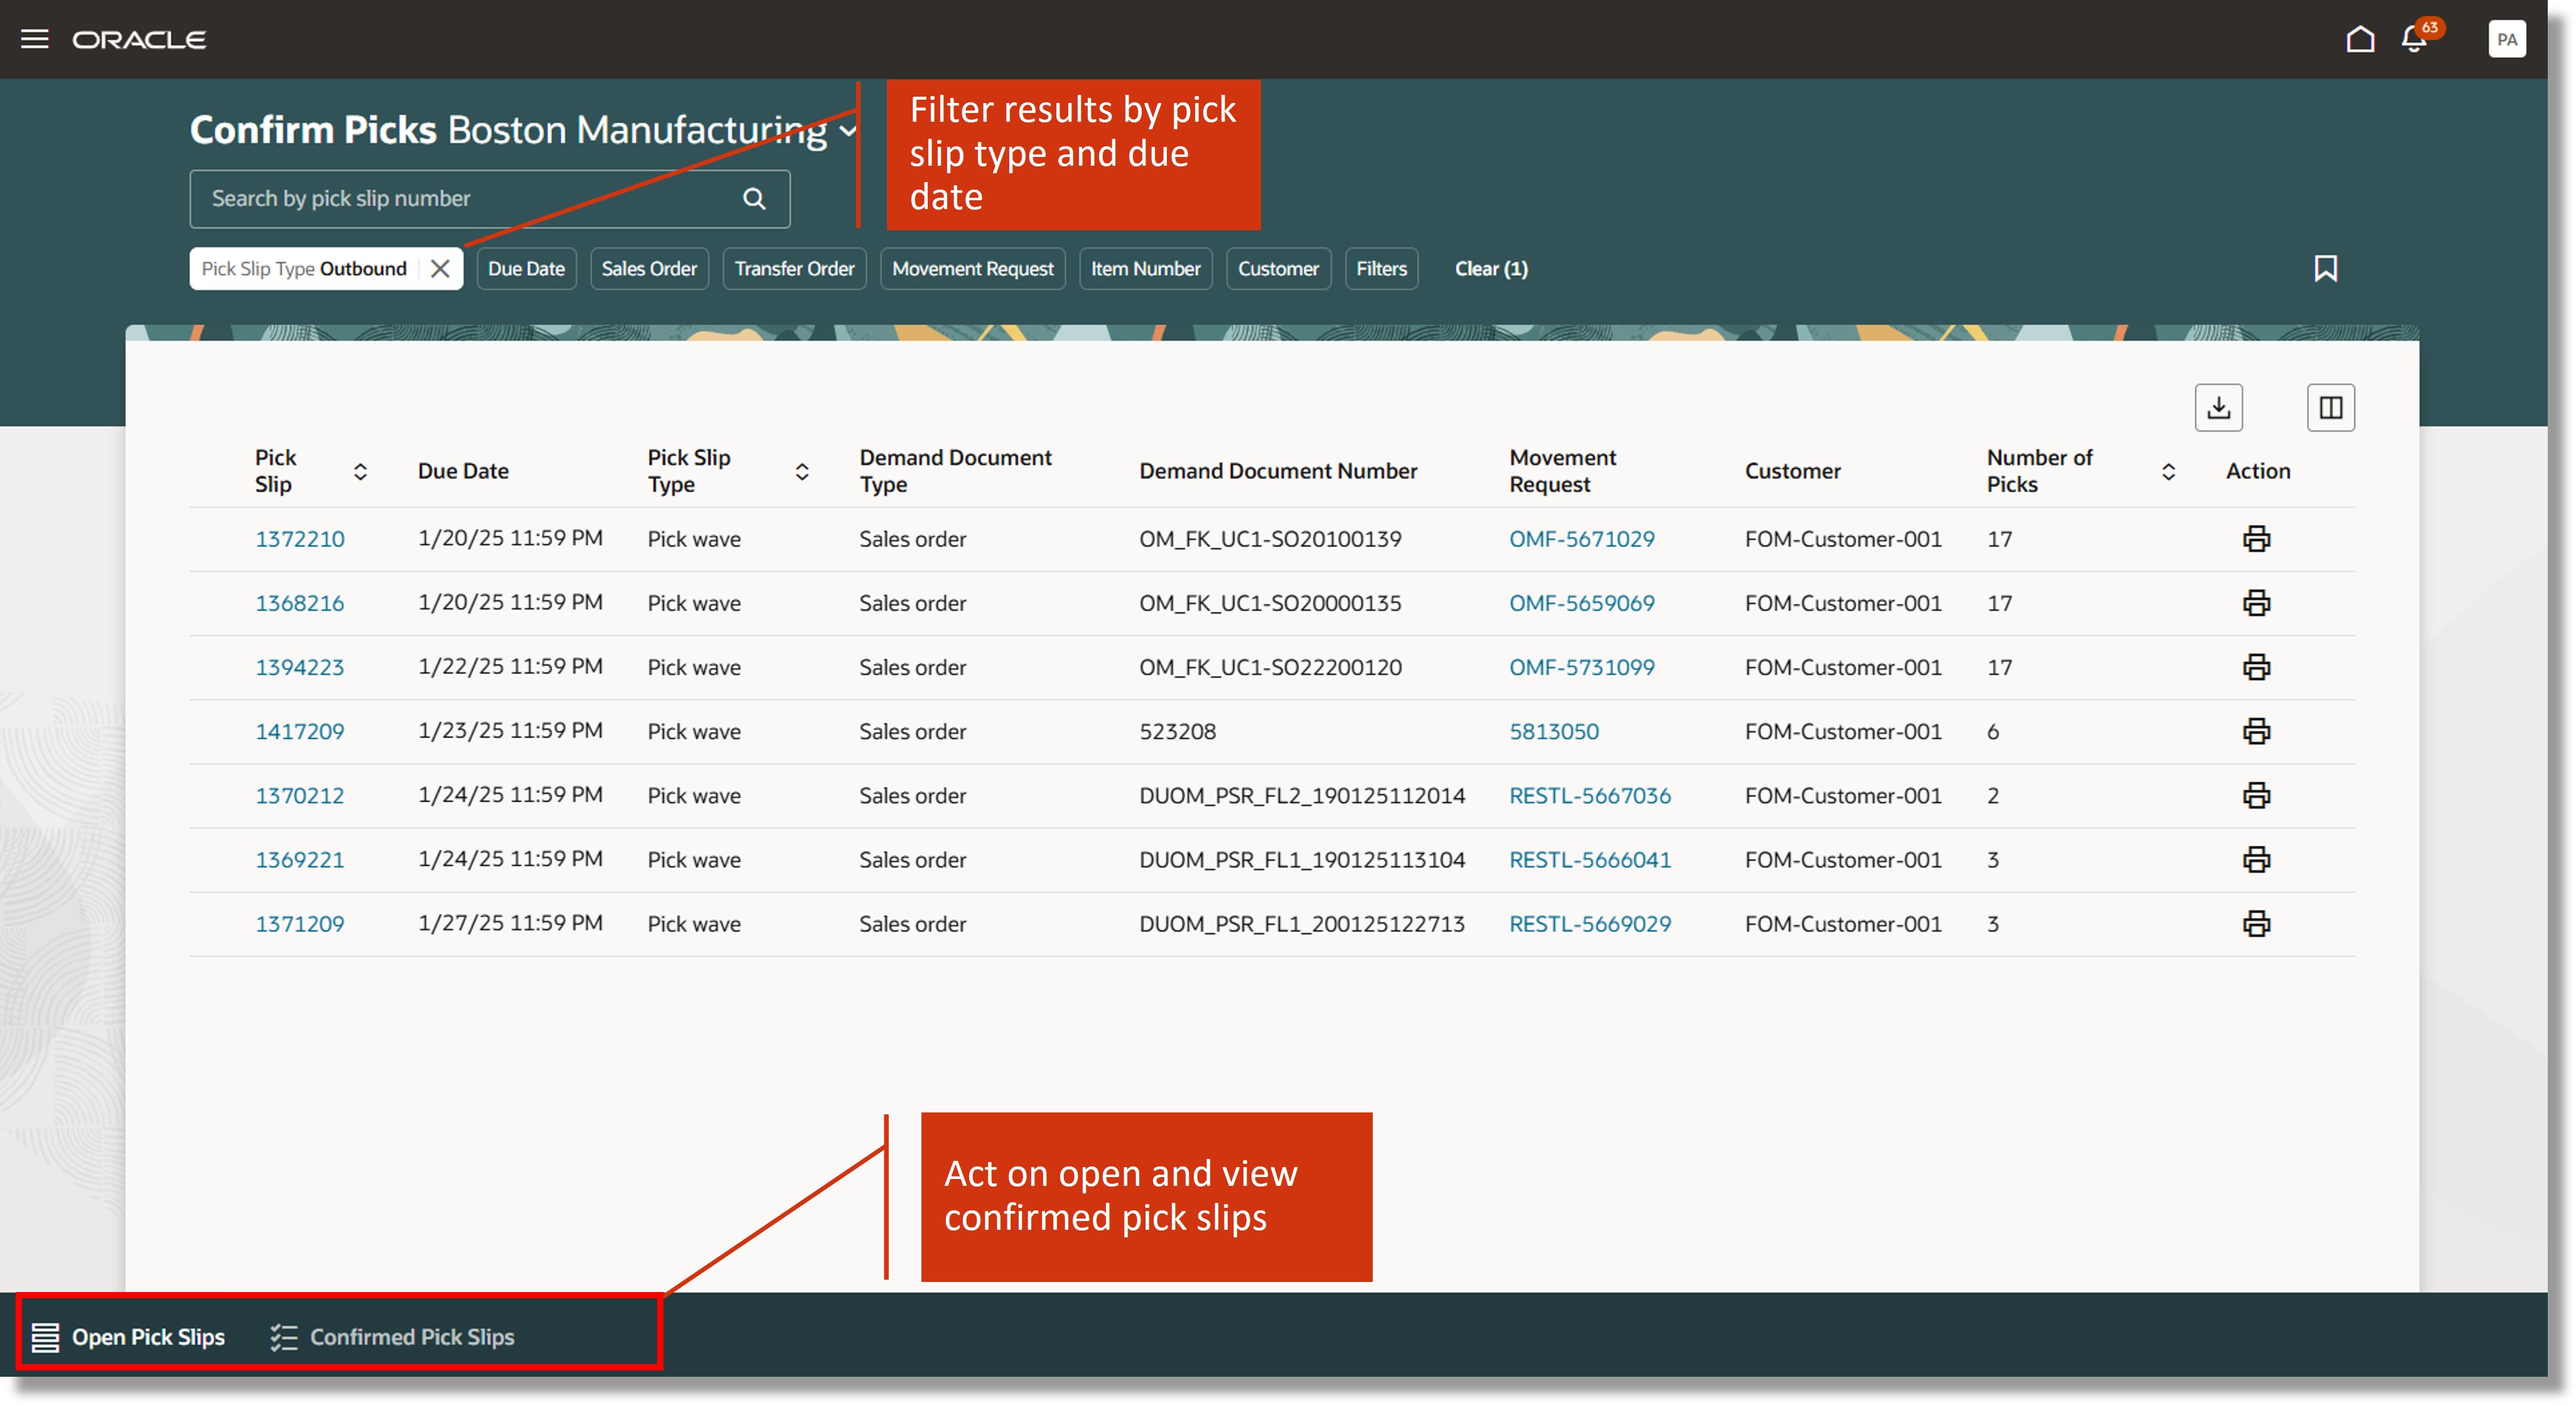Open the PA user profile avatar

(x=2507, y=39)
